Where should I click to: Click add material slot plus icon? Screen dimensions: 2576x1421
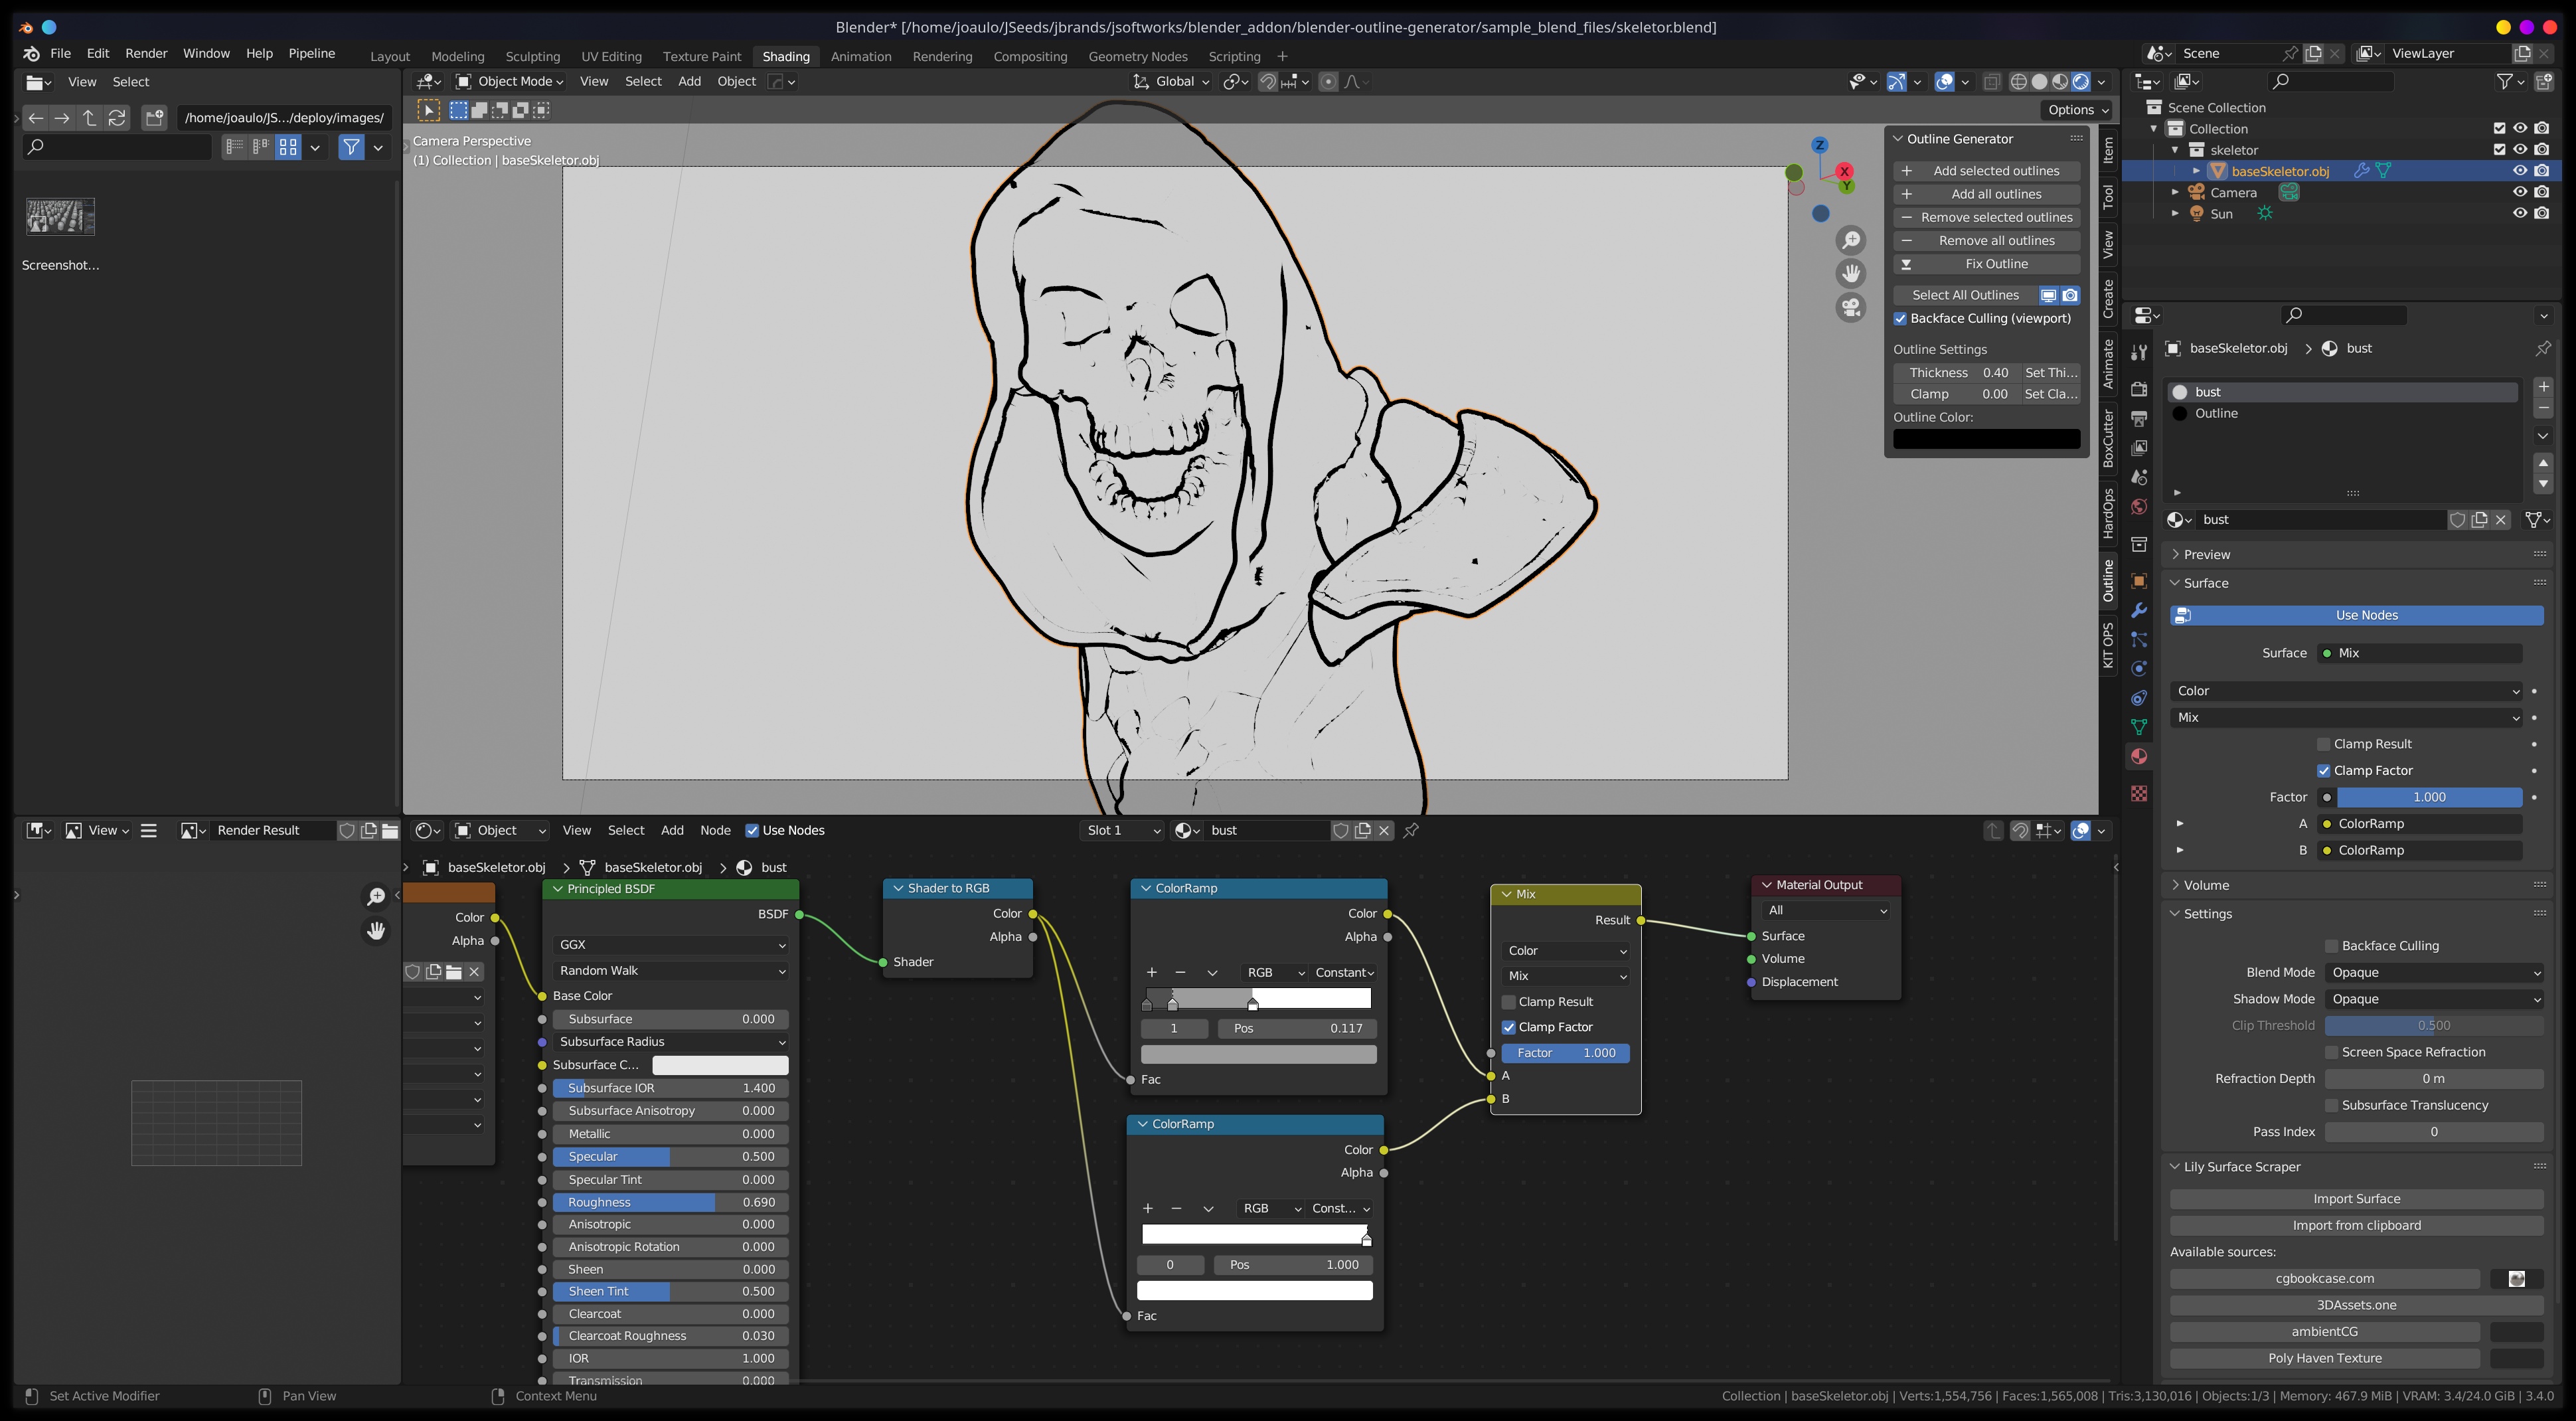(x=2543, y=387)
